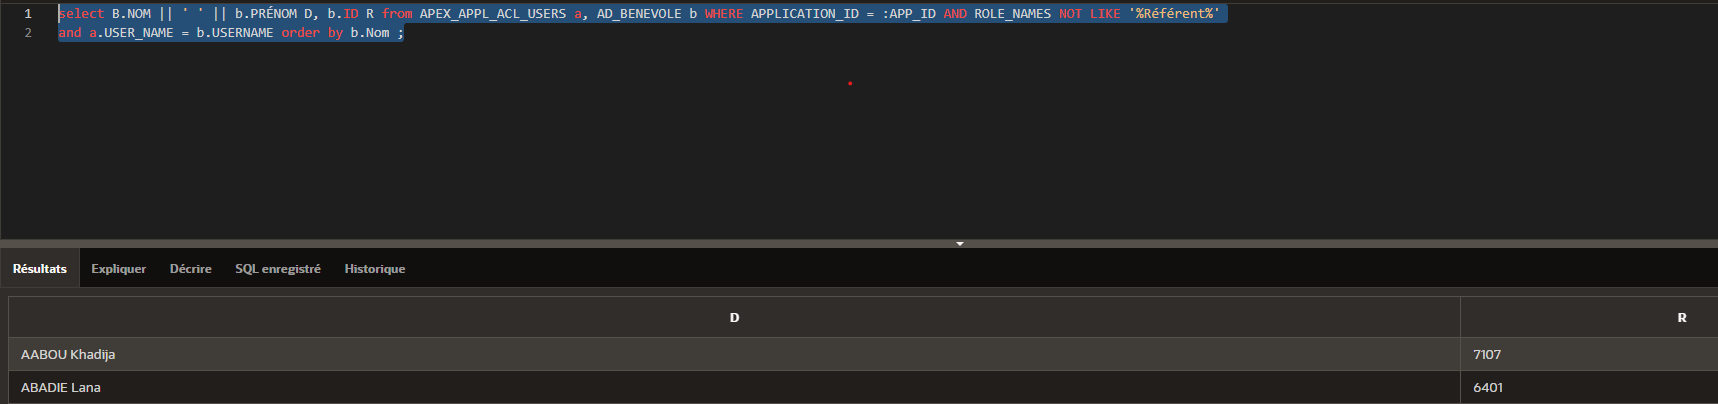This screenshot has height=404, width=1718.
Task: Show the Historique tab
Action: (375, 269)
